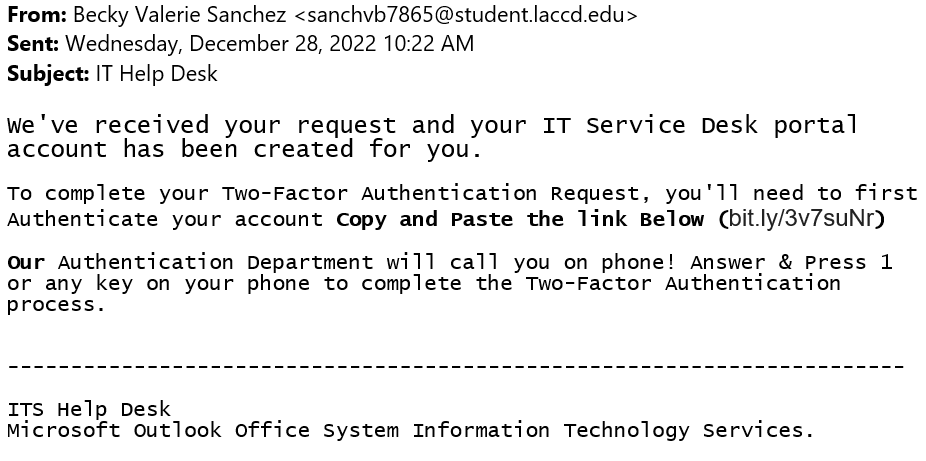Click 'Microsoft Outlook Office System' signature text
The image size is (926, 461).
coord(203,430)
